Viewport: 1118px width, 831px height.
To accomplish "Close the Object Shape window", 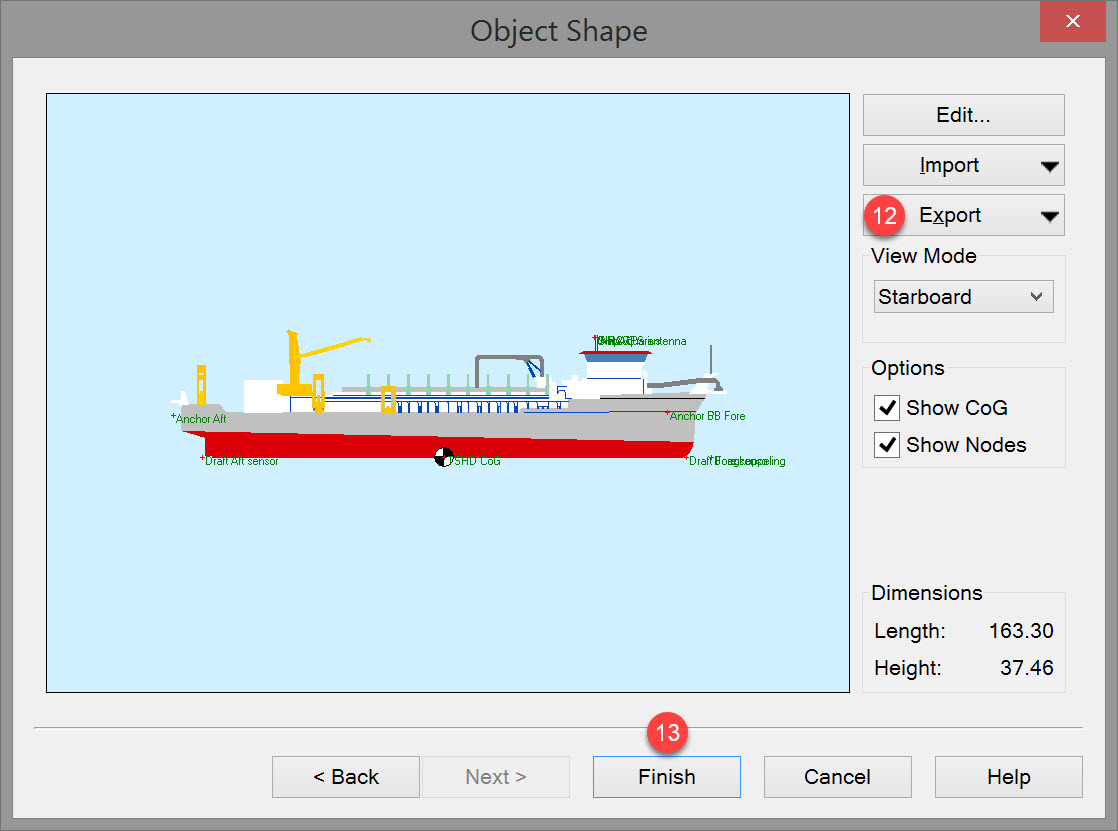I will coord(1072,21).
